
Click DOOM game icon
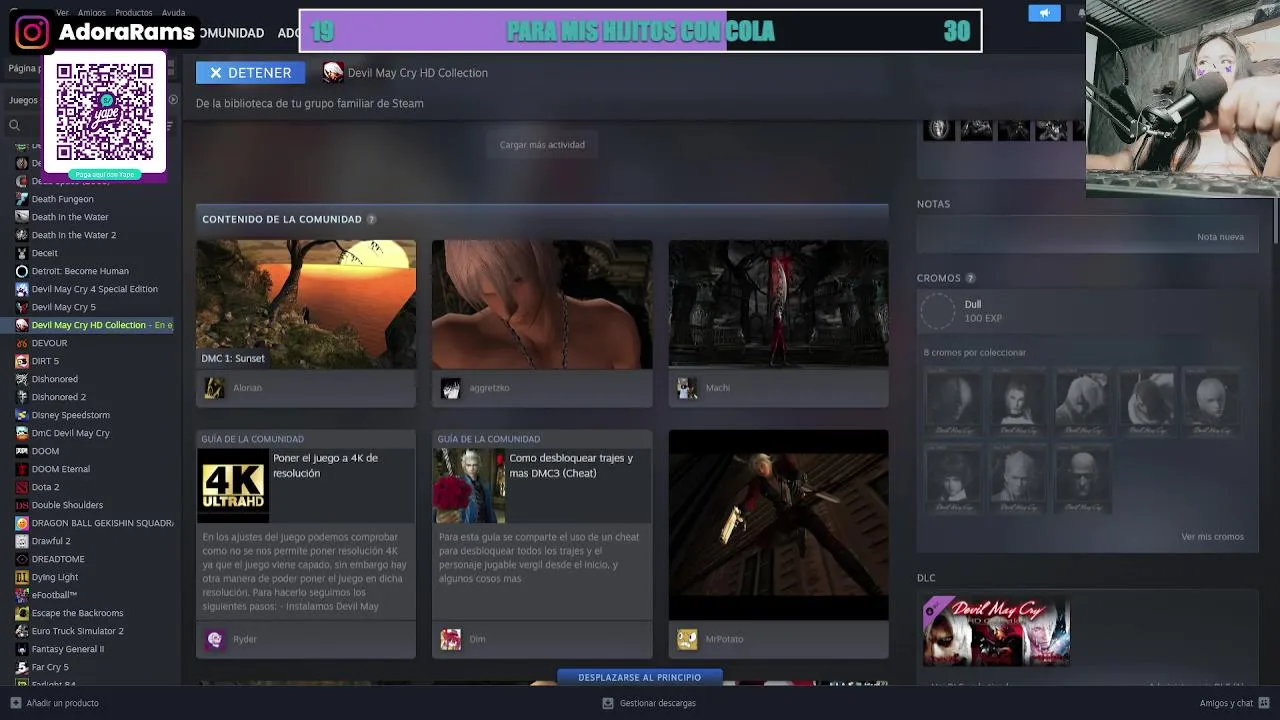(22, 451)
